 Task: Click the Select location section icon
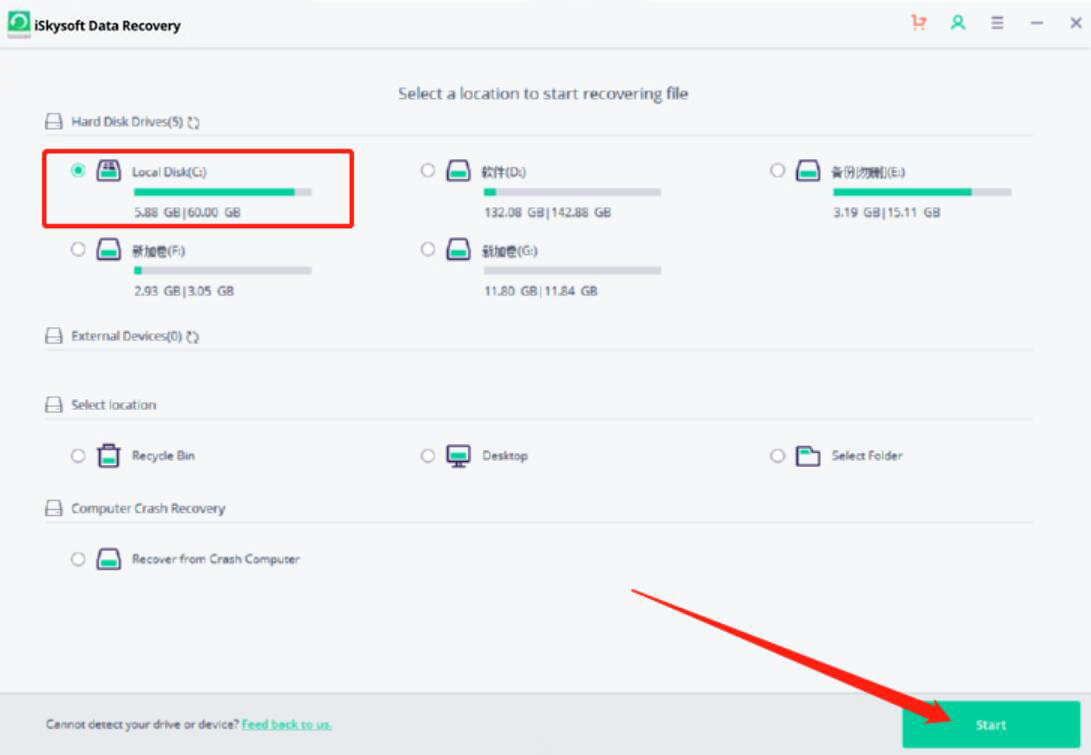click(54, 405)
